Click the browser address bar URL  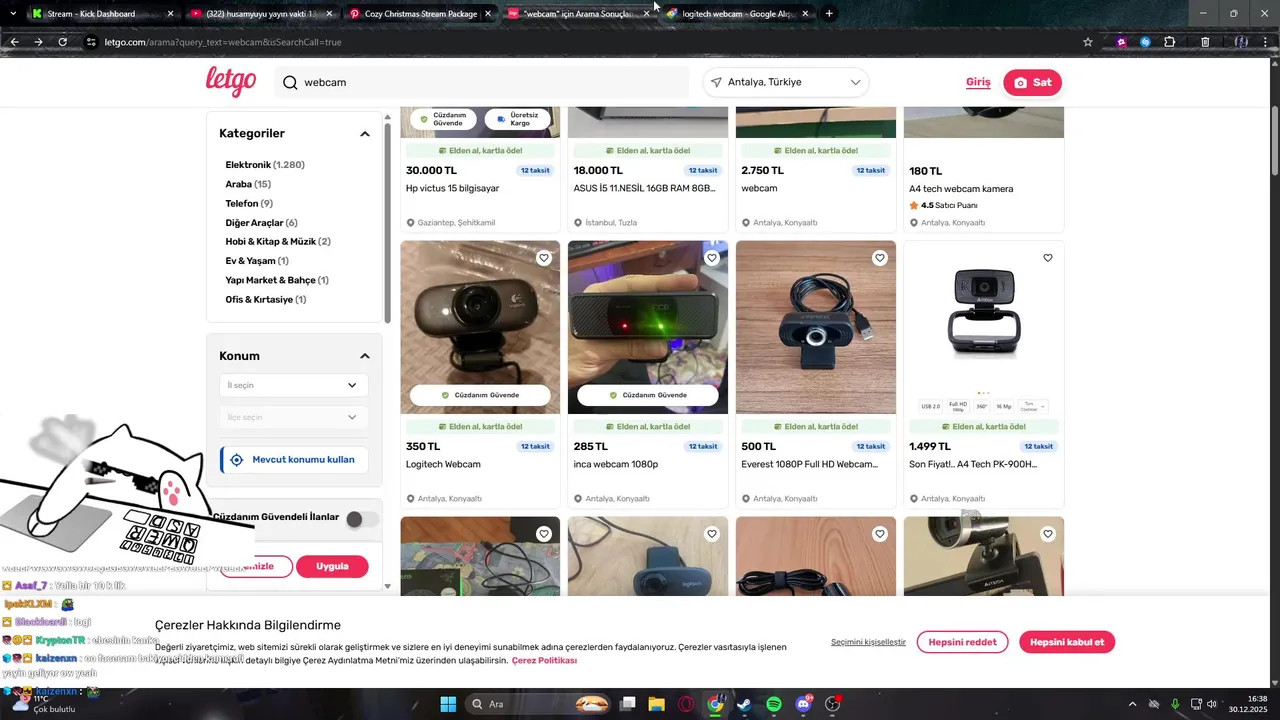pyautogui.click(x=223, y=42)
